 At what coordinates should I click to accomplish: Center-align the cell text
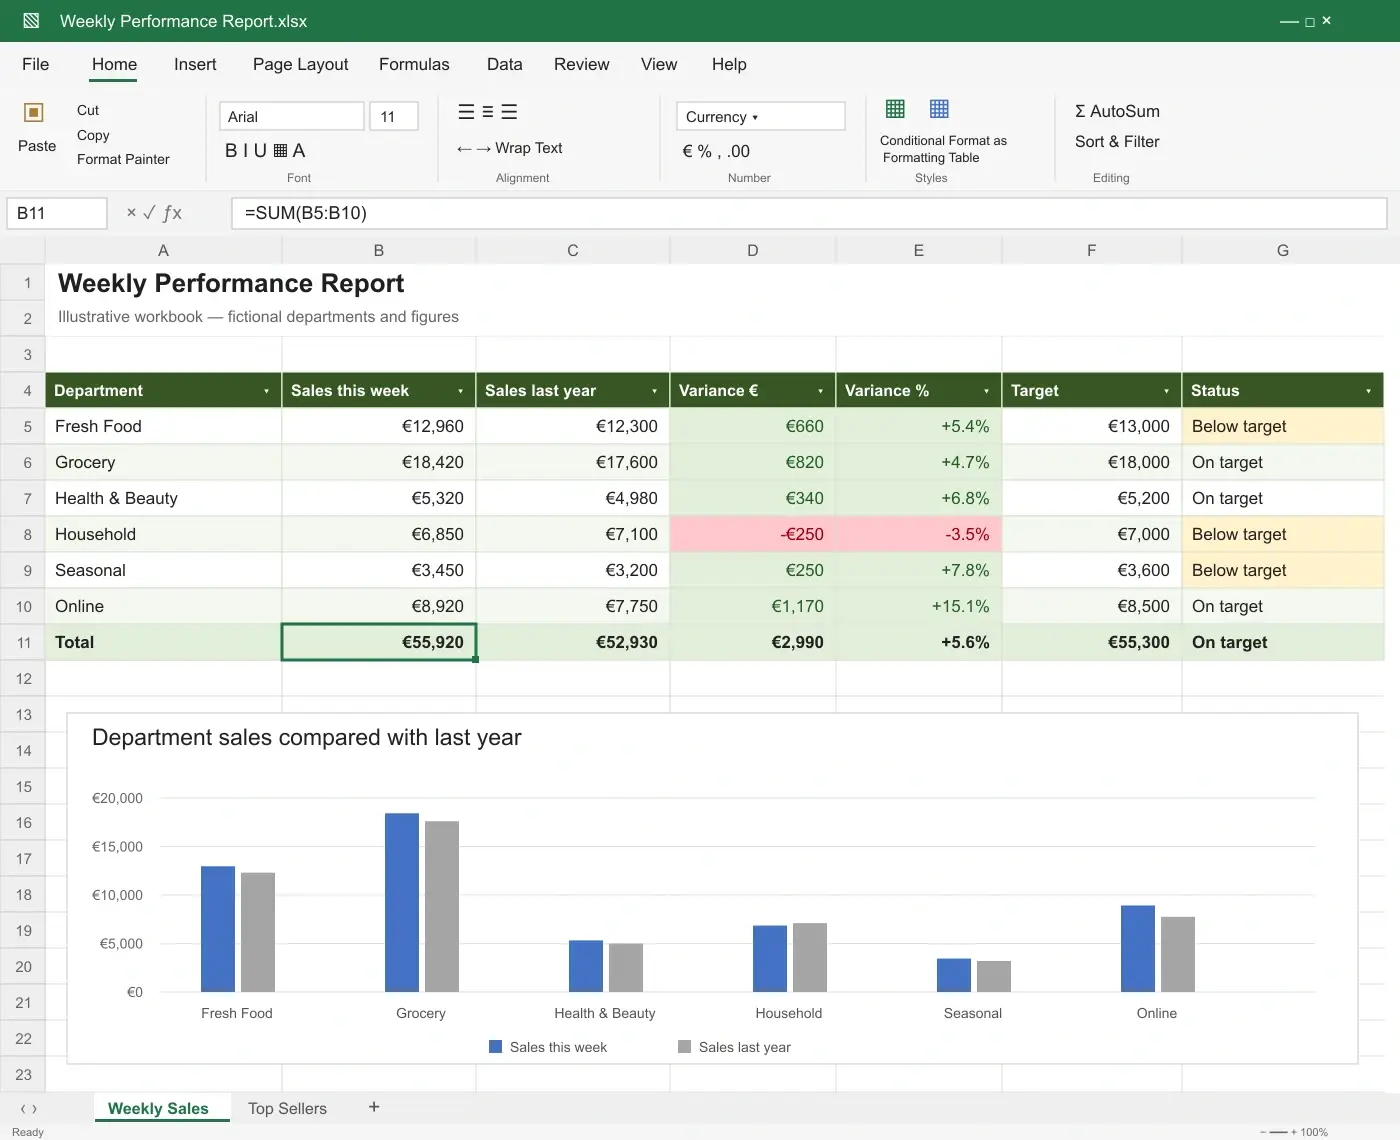click(488, 112)
